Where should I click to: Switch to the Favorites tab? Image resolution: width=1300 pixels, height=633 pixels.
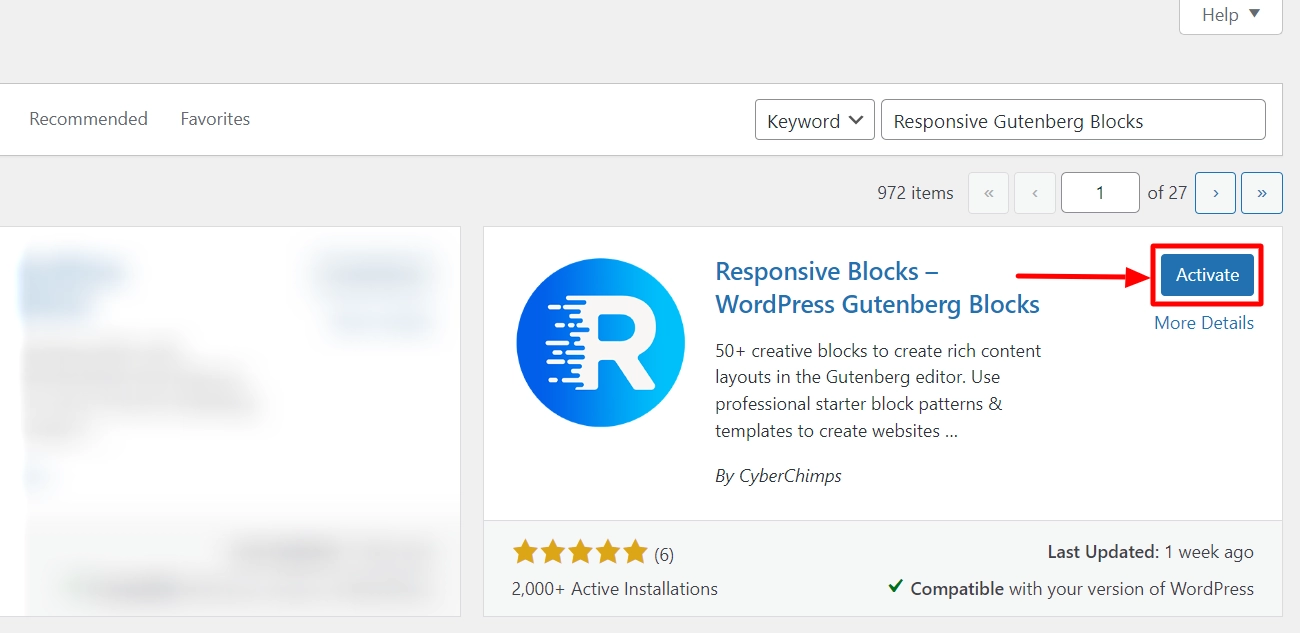(x=215, y=119)
